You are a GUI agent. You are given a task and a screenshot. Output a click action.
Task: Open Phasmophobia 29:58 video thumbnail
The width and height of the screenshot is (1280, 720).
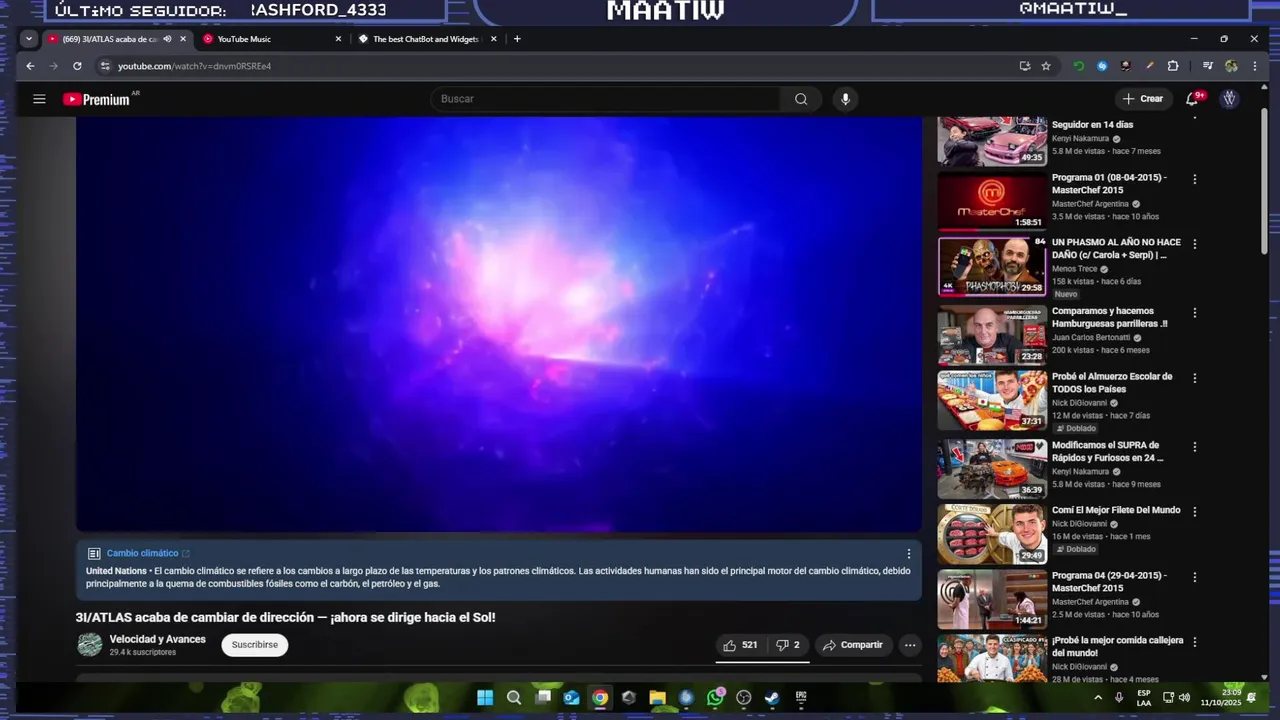tap(992, 267)
